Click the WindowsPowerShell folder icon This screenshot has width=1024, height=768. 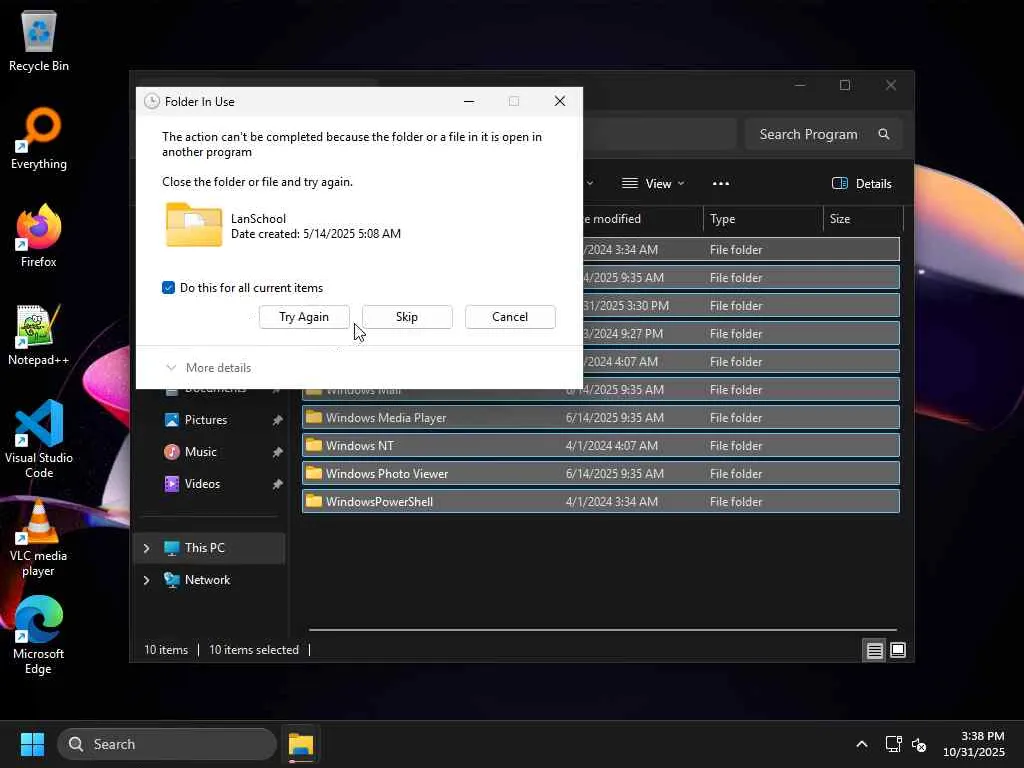coord(314,501)
